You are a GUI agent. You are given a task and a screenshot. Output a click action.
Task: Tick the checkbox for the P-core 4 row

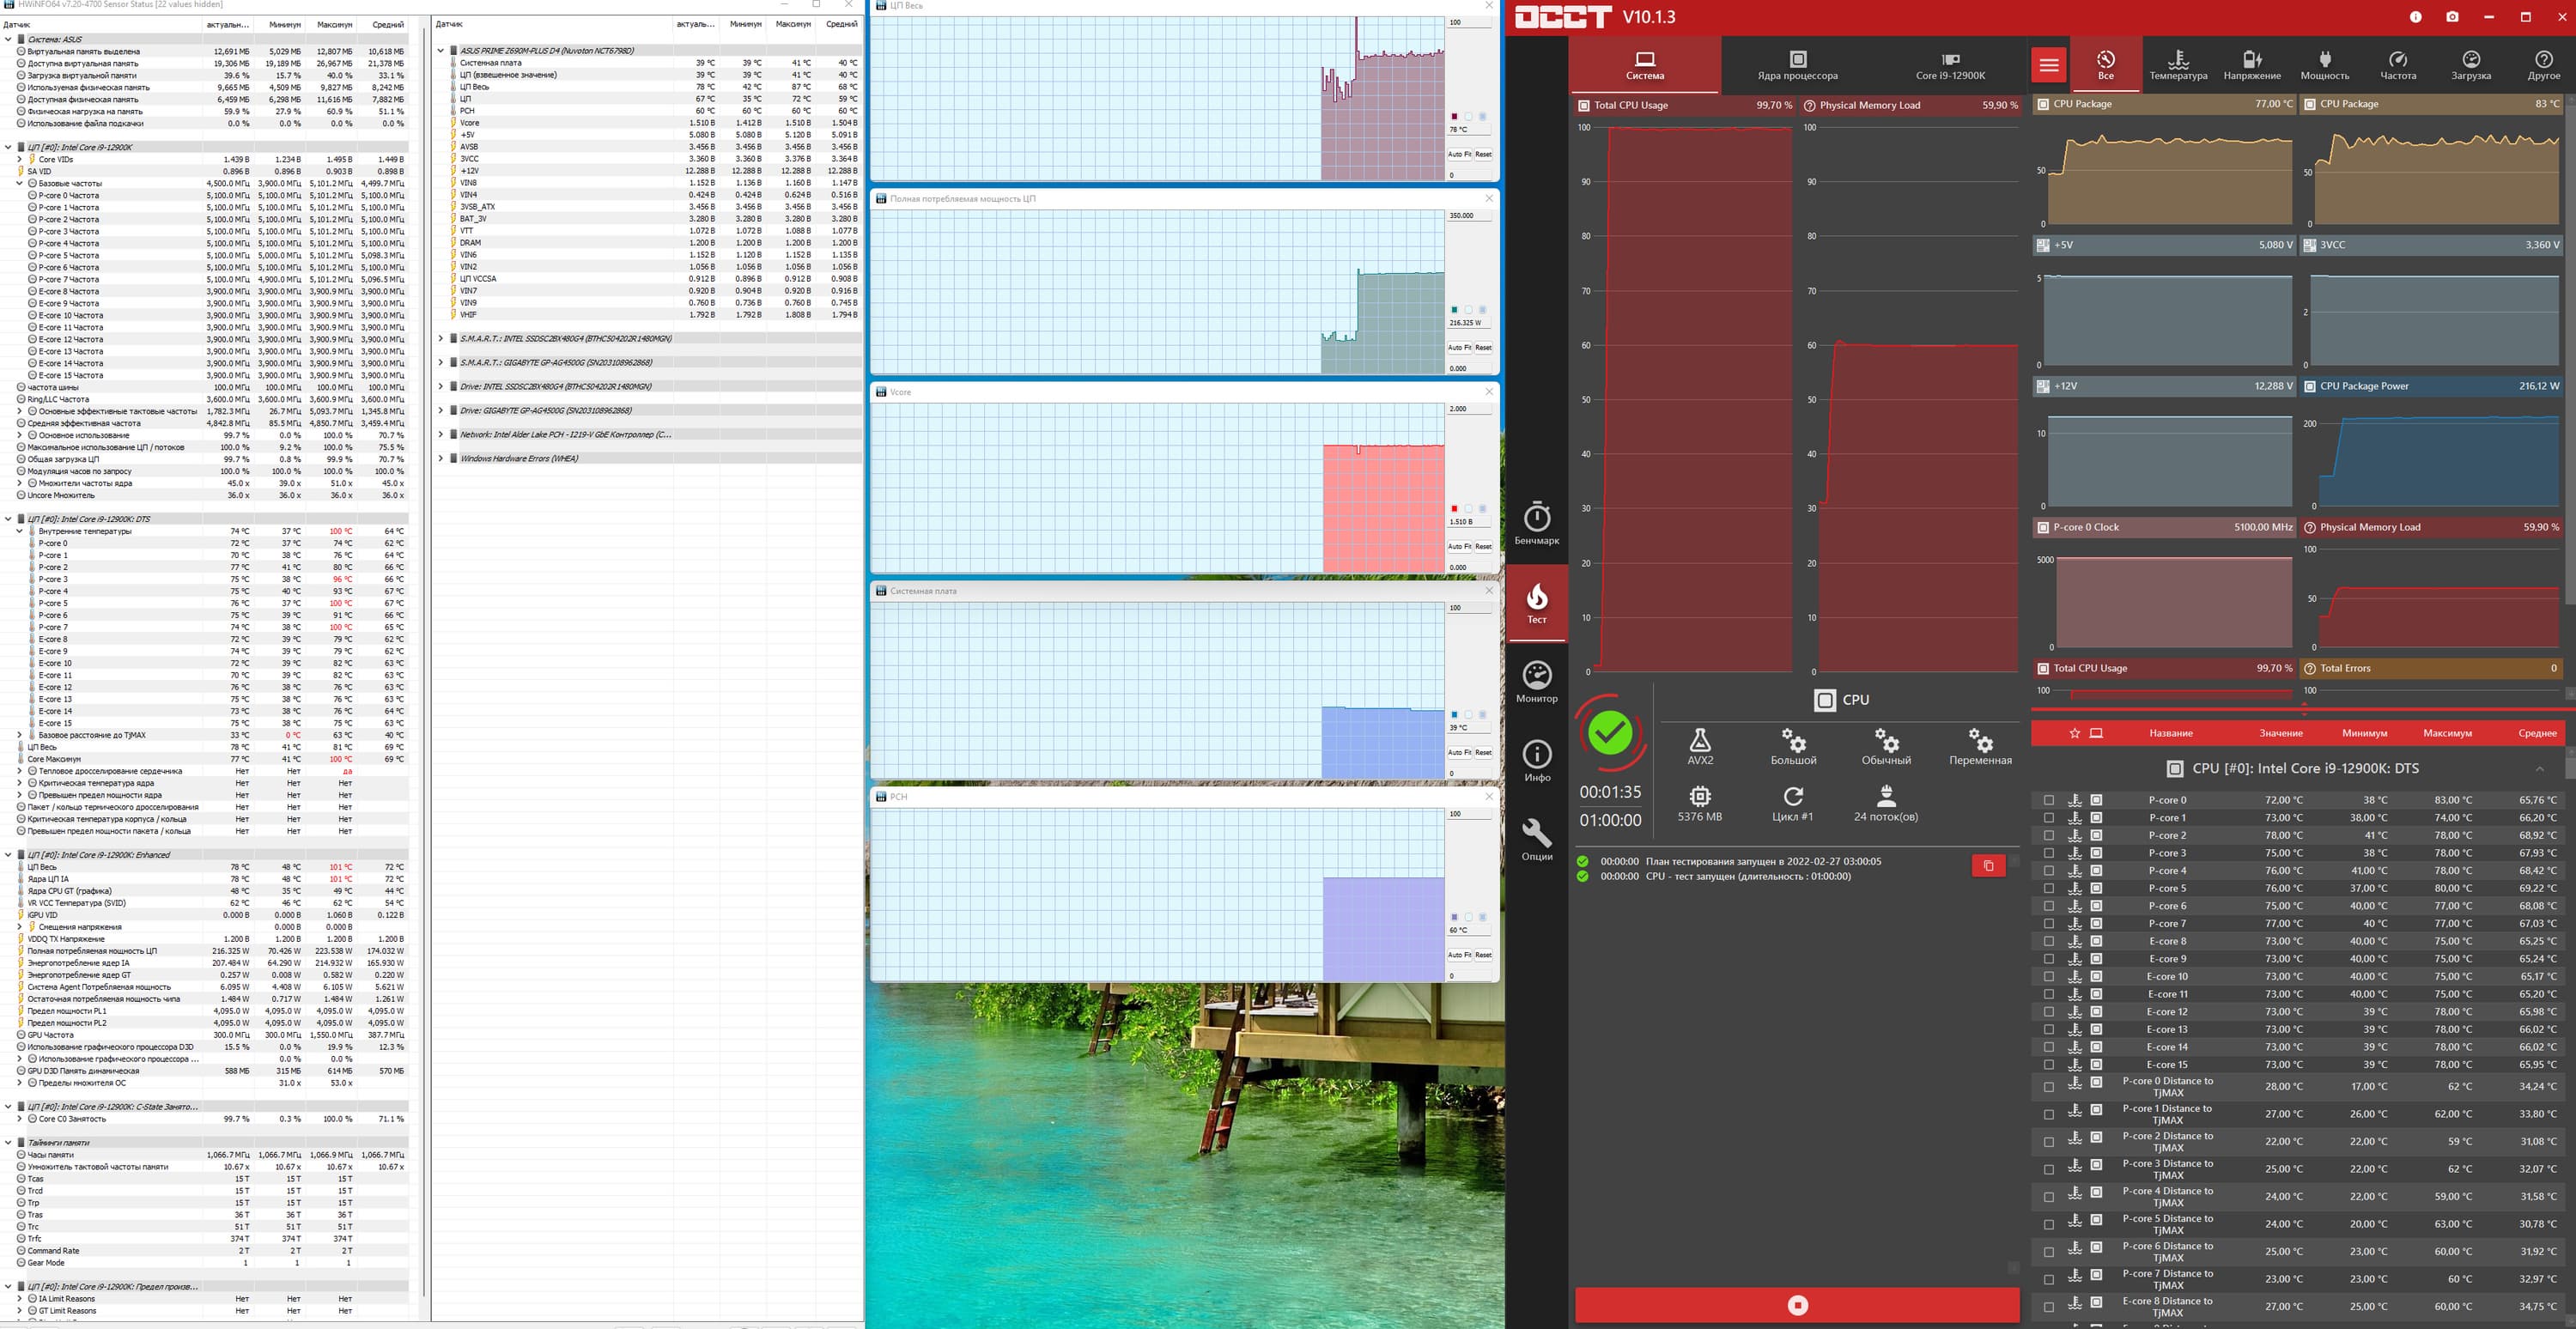click(x=2049, y=871)
